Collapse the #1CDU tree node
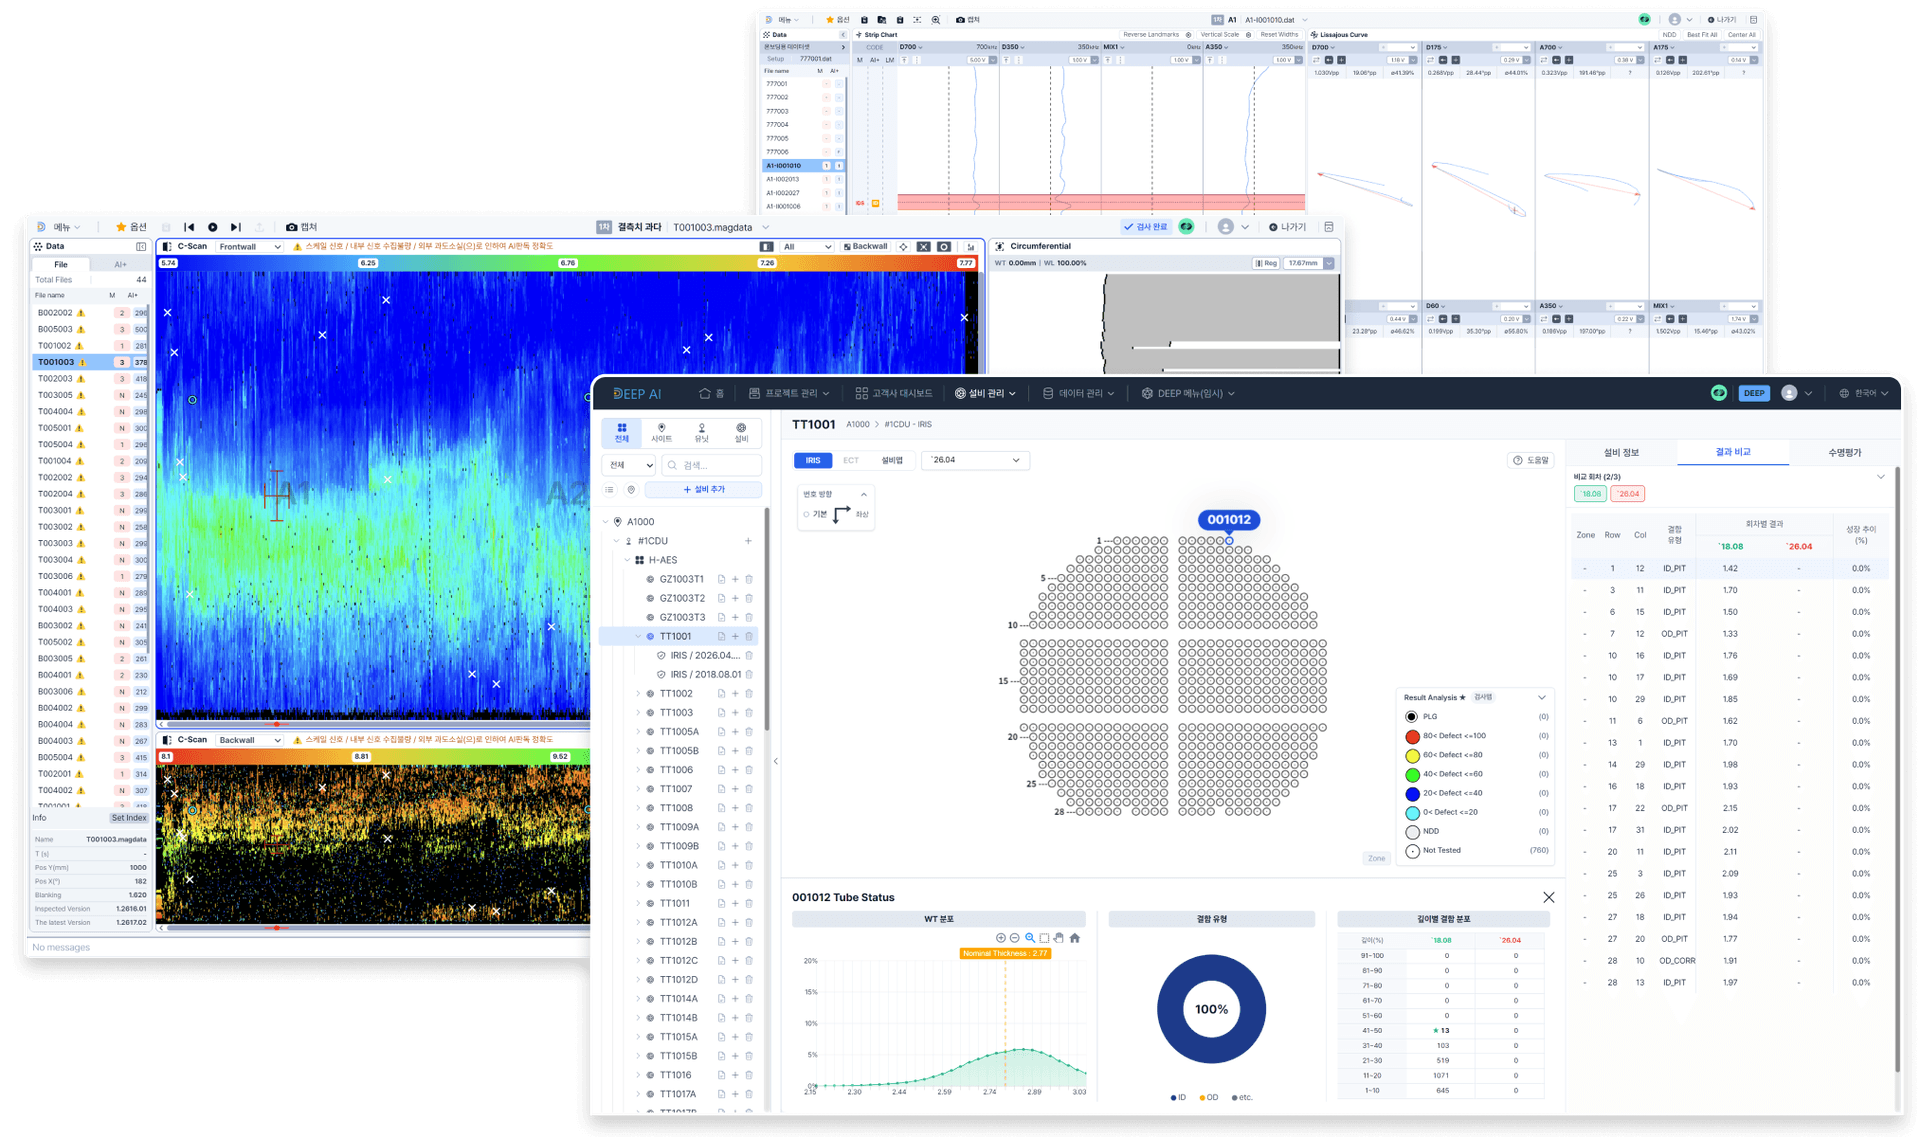1920x1137 pixels. [616, 541]
